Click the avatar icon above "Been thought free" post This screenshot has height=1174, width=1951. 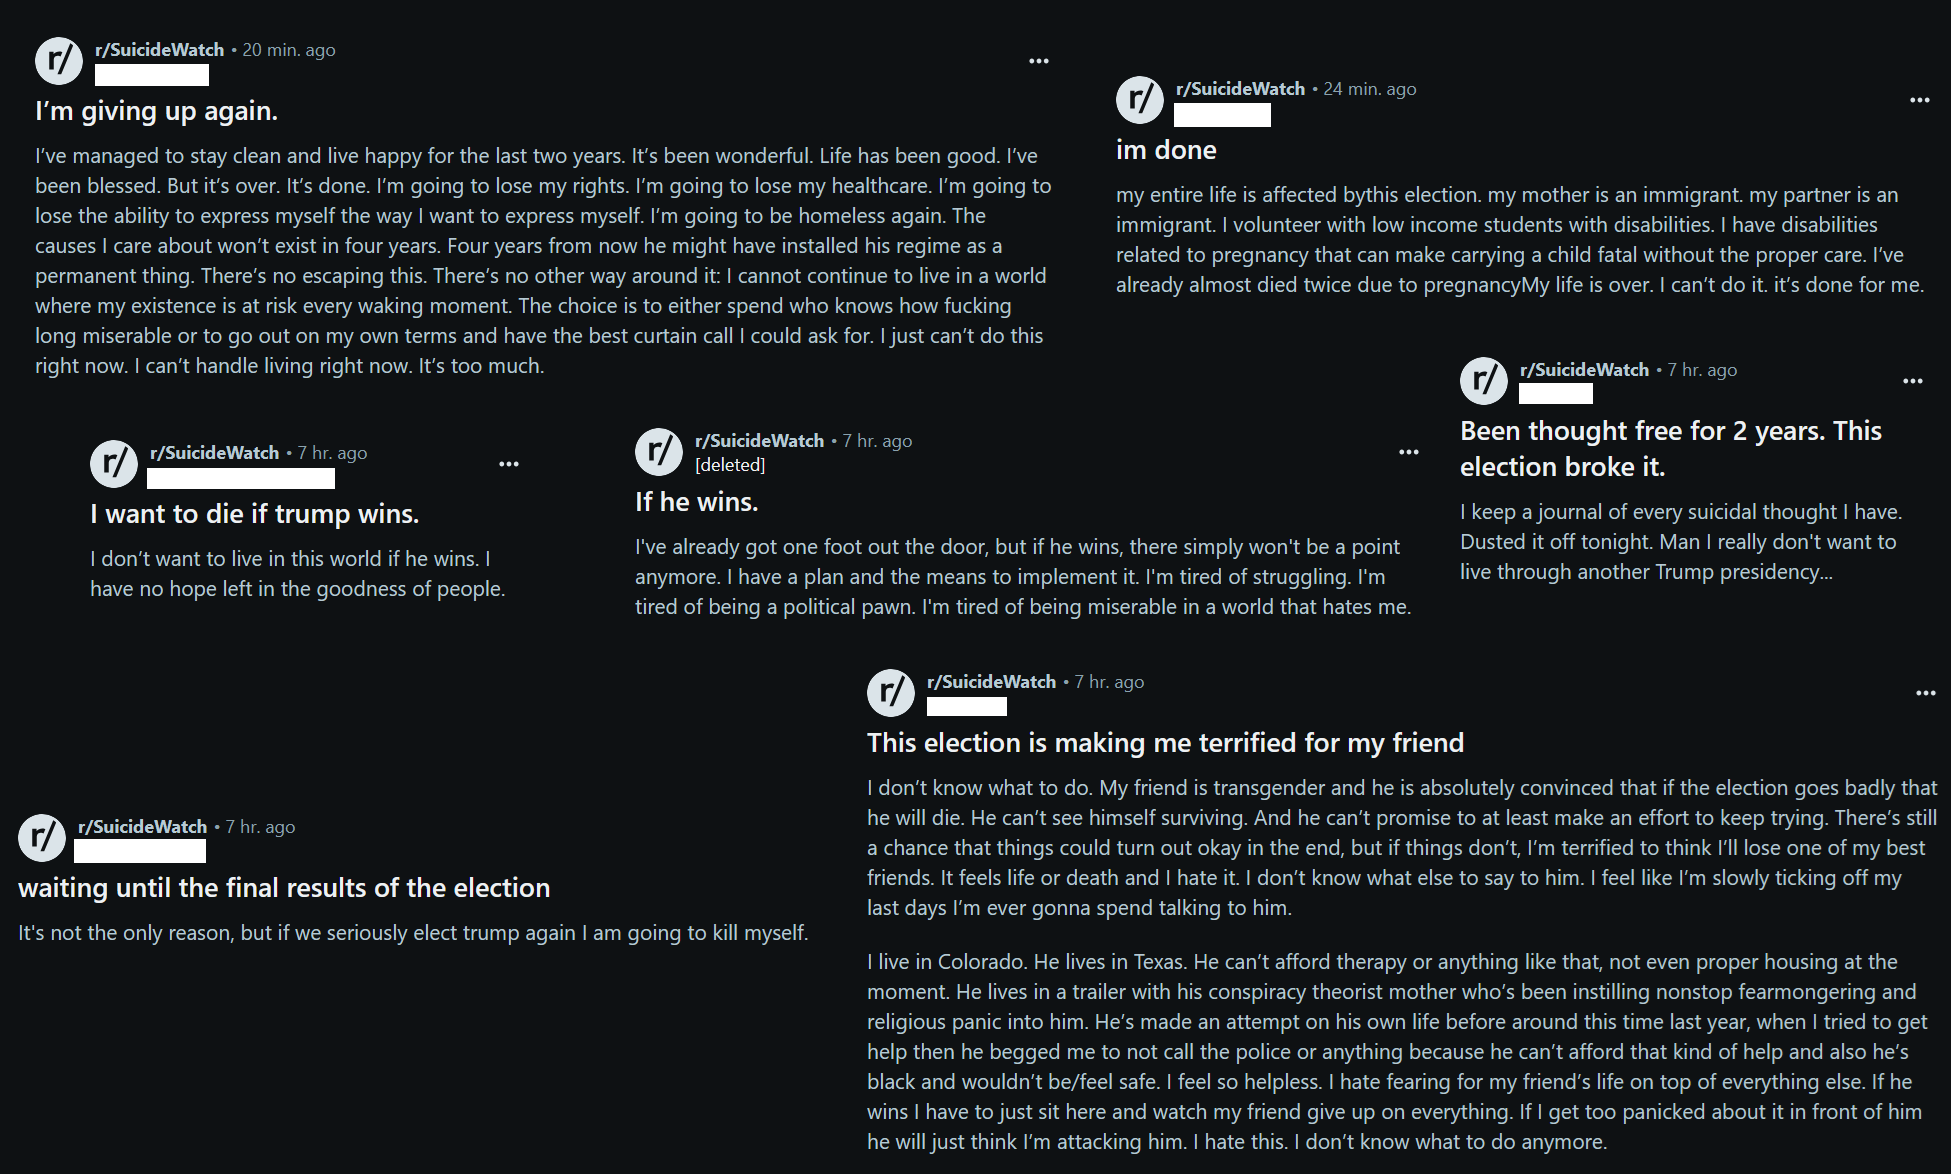[1484, 381]
